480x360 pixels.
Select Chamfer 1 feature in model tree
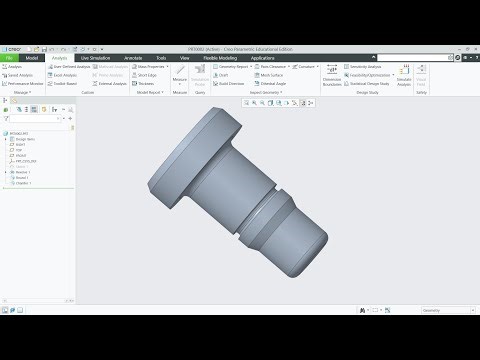point(21,183)
